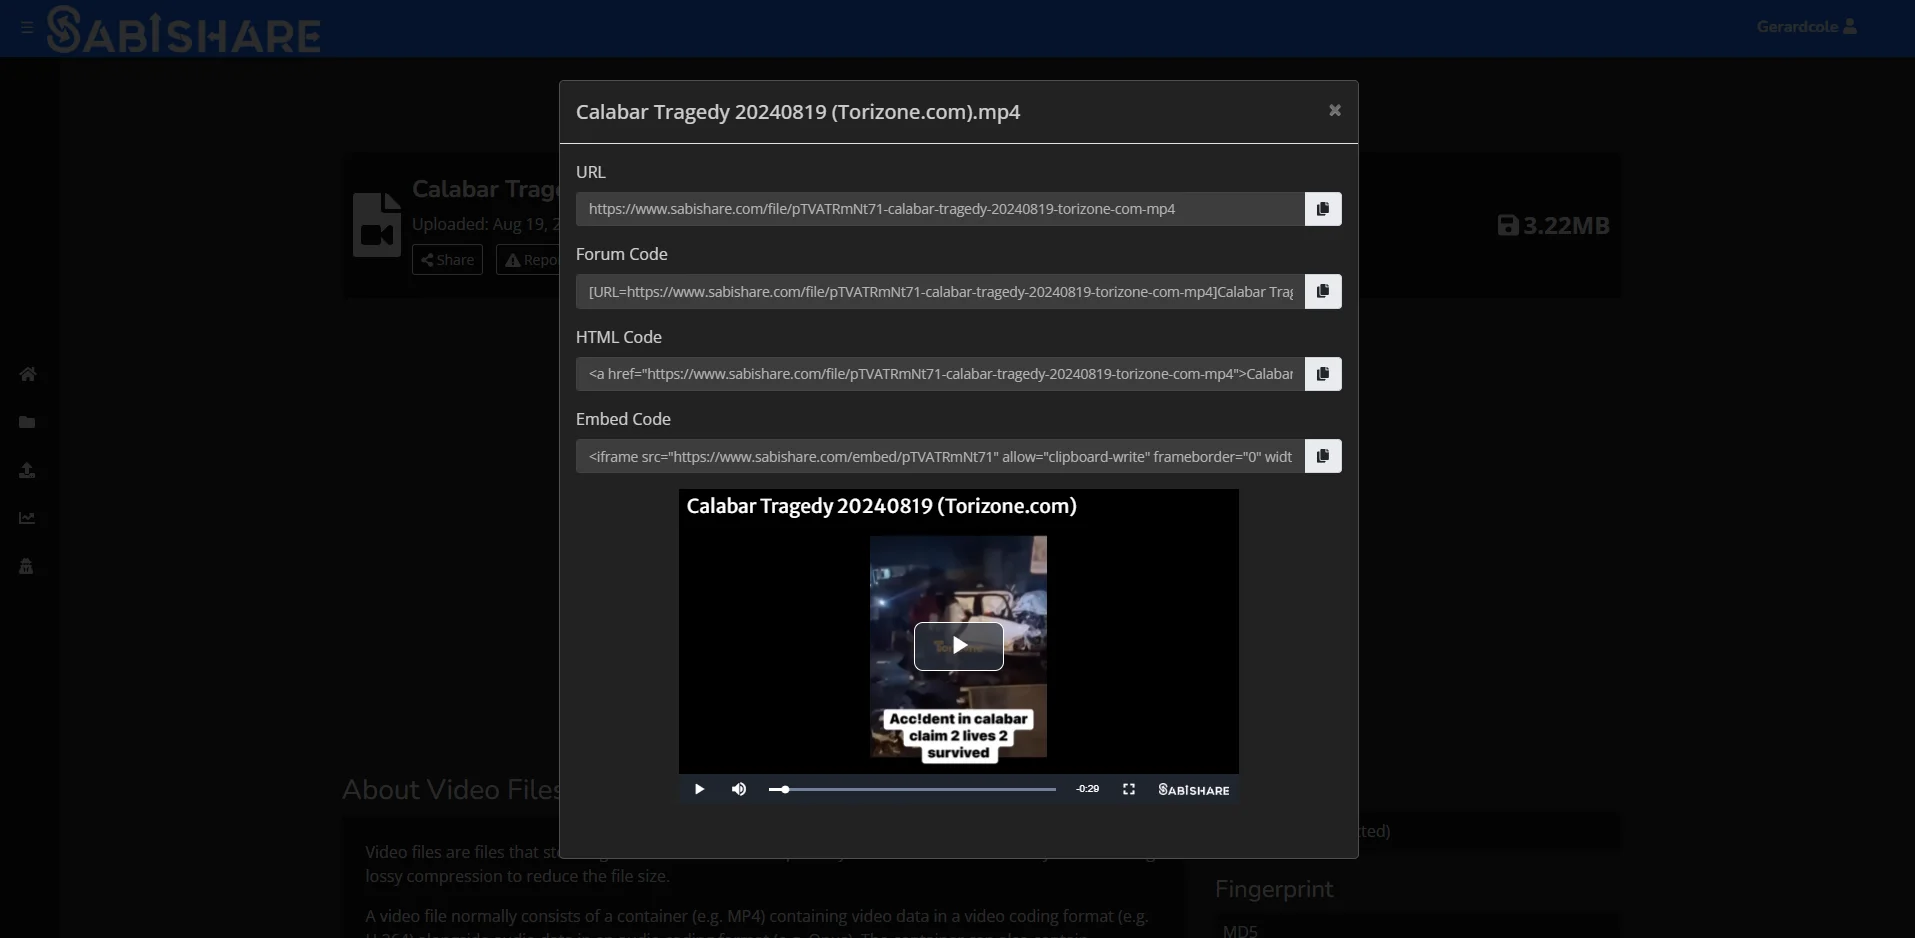Copy the Forum Code
The image size is (1915, 938).
tap(1322, 291)
